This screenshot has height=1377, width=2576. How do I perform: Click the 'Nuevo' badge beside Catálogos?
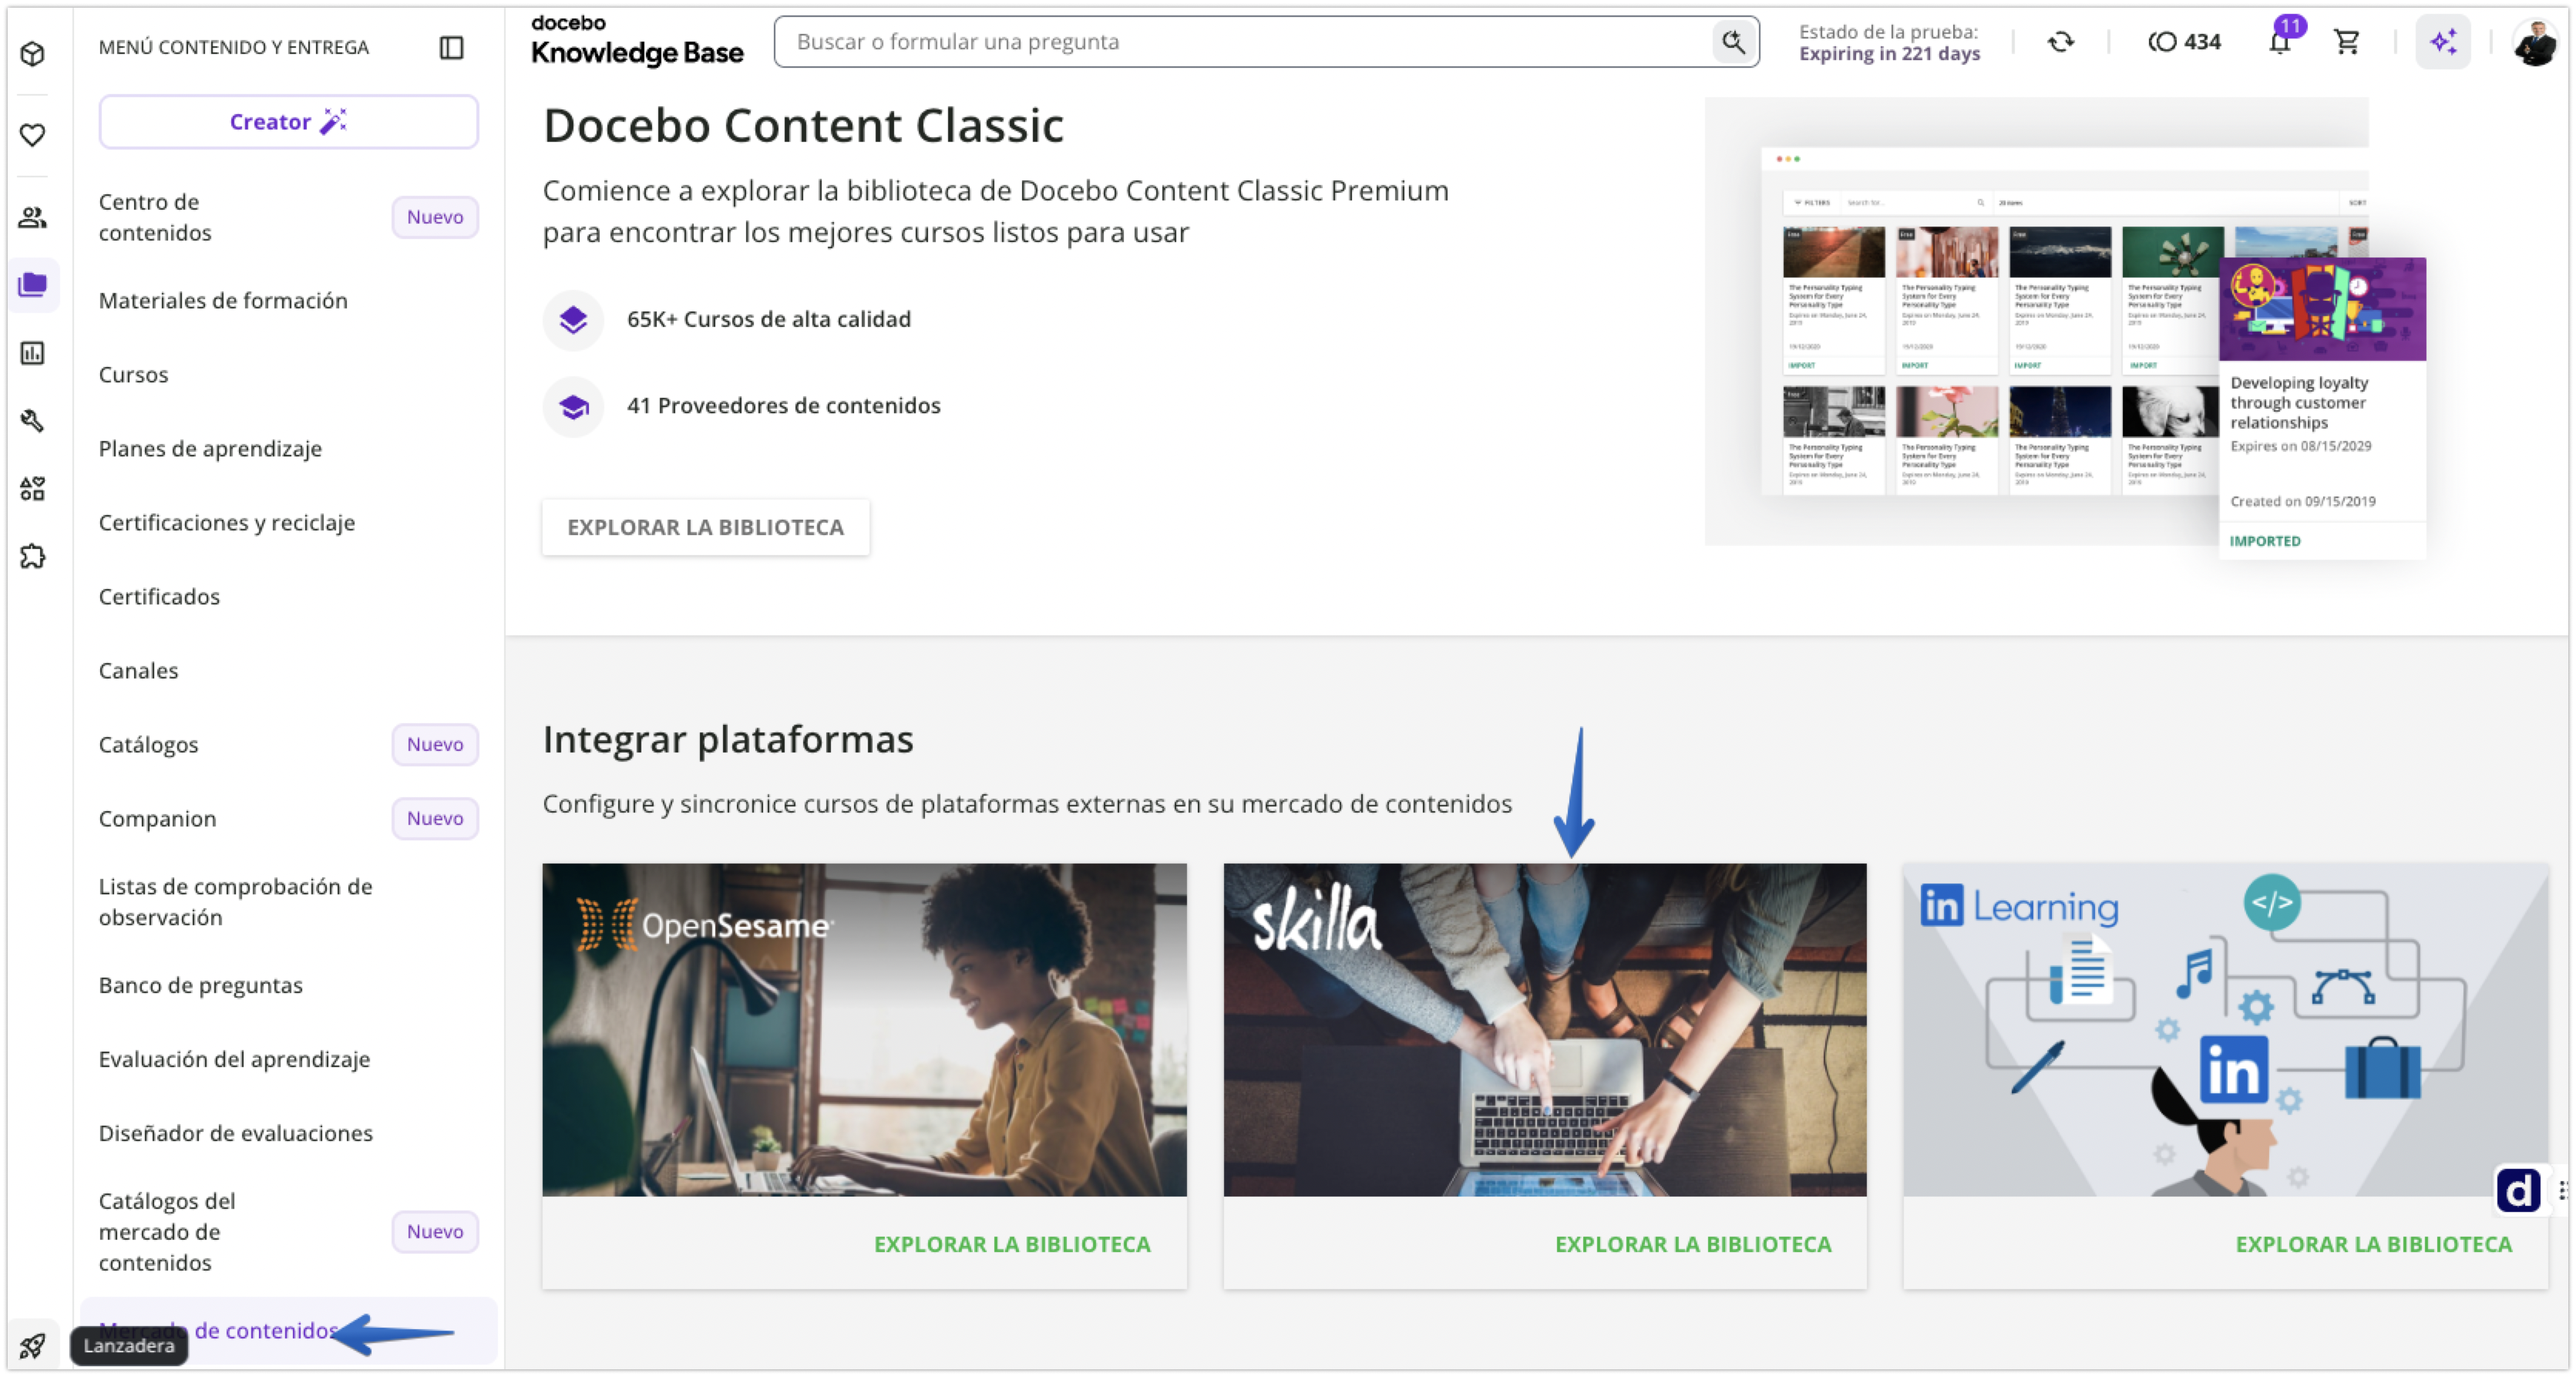435,745
